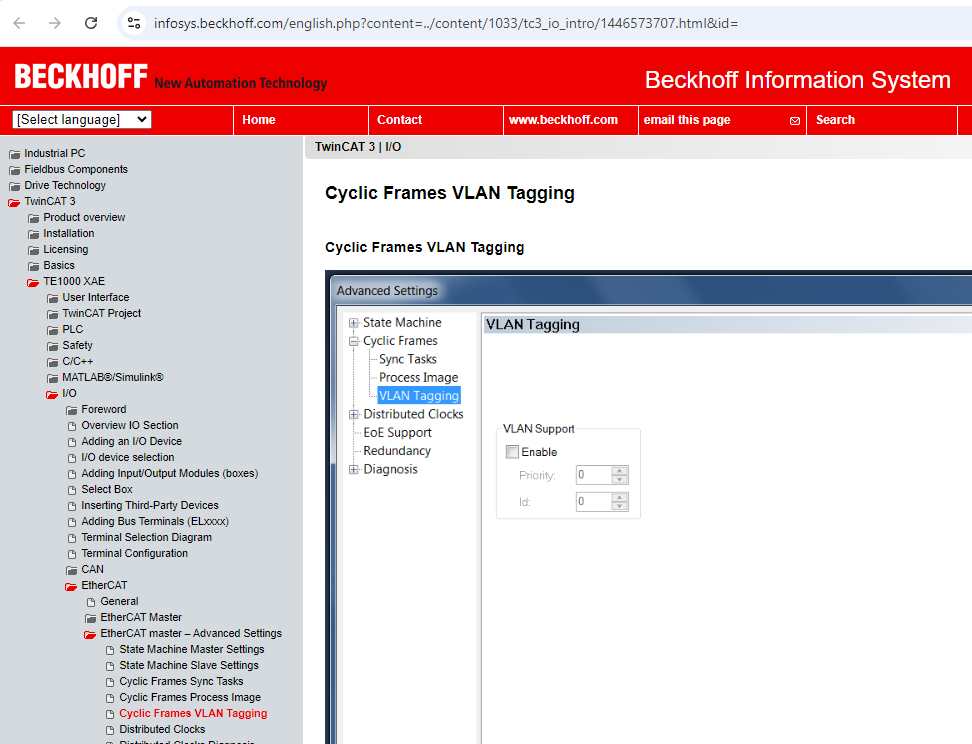The width and height of the screenshot is (972, 744).
Task: Click the envelope icon beside email this page
Action: pos(795,121)
